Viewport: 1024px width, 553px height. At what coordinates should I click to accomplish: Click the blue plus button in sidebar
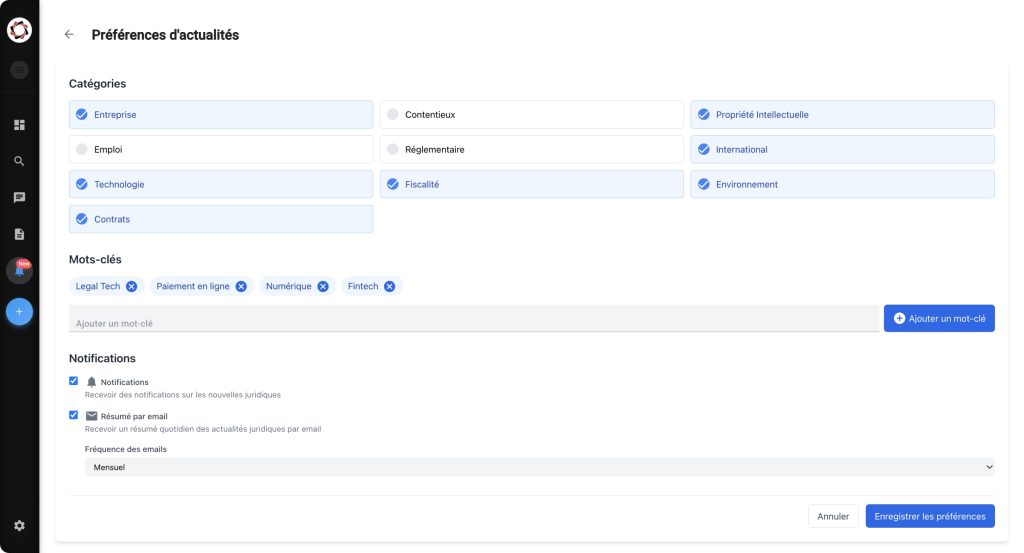[x=19, y=312]
